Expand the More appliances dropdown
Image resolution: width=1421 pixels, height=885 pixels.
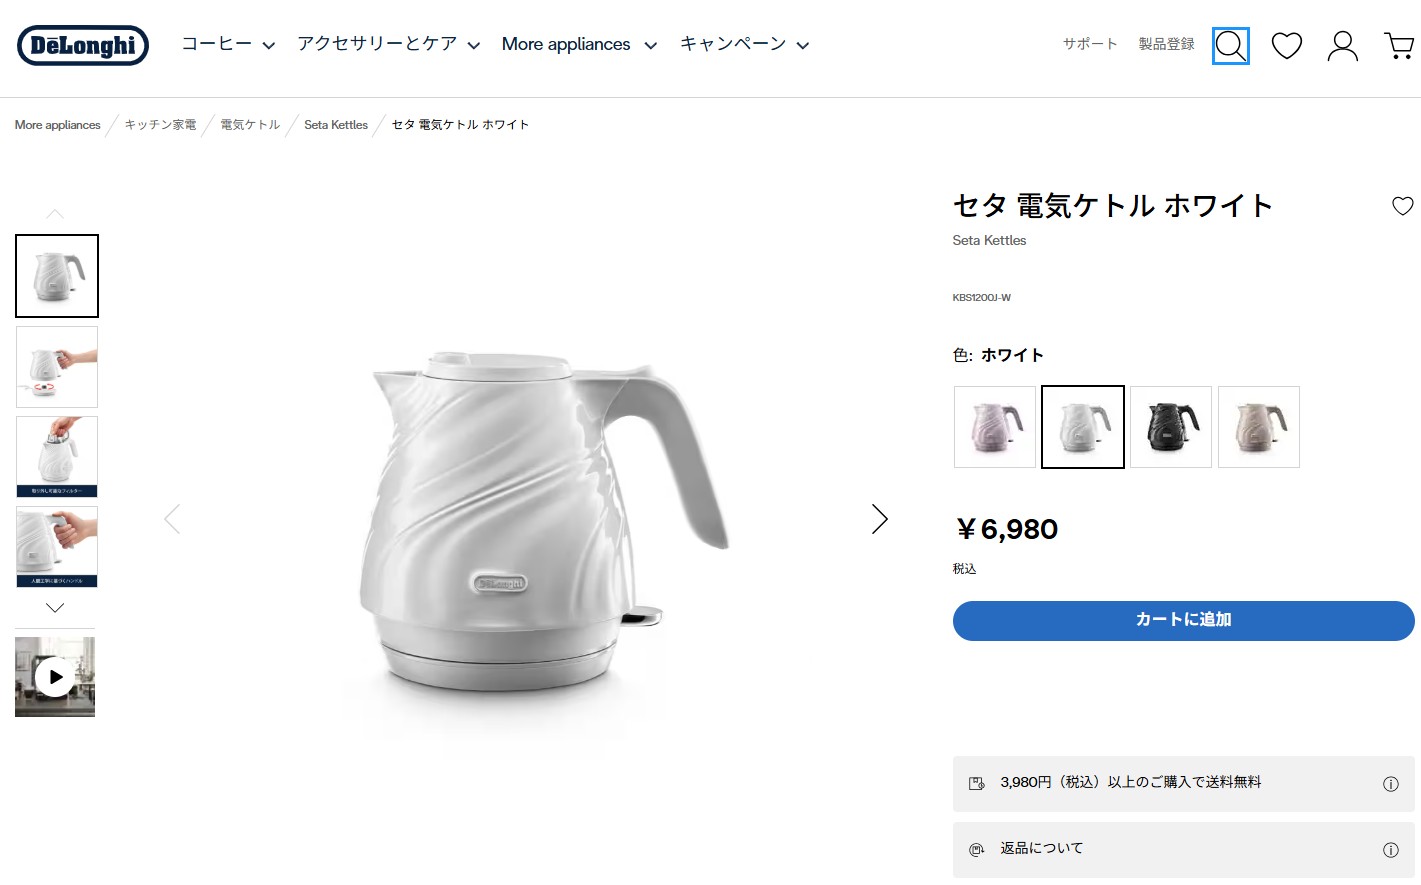(x=579, y=44)
